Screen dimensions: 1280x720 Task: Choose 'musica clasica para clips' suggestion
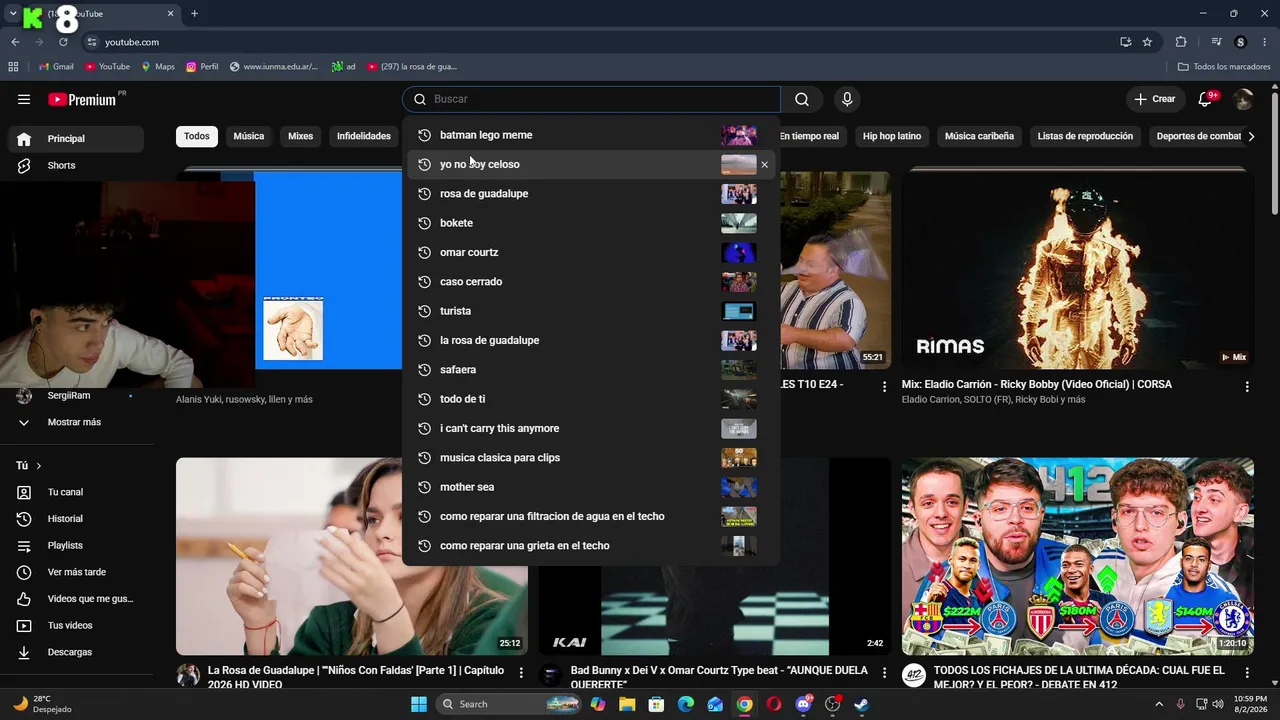591,458
